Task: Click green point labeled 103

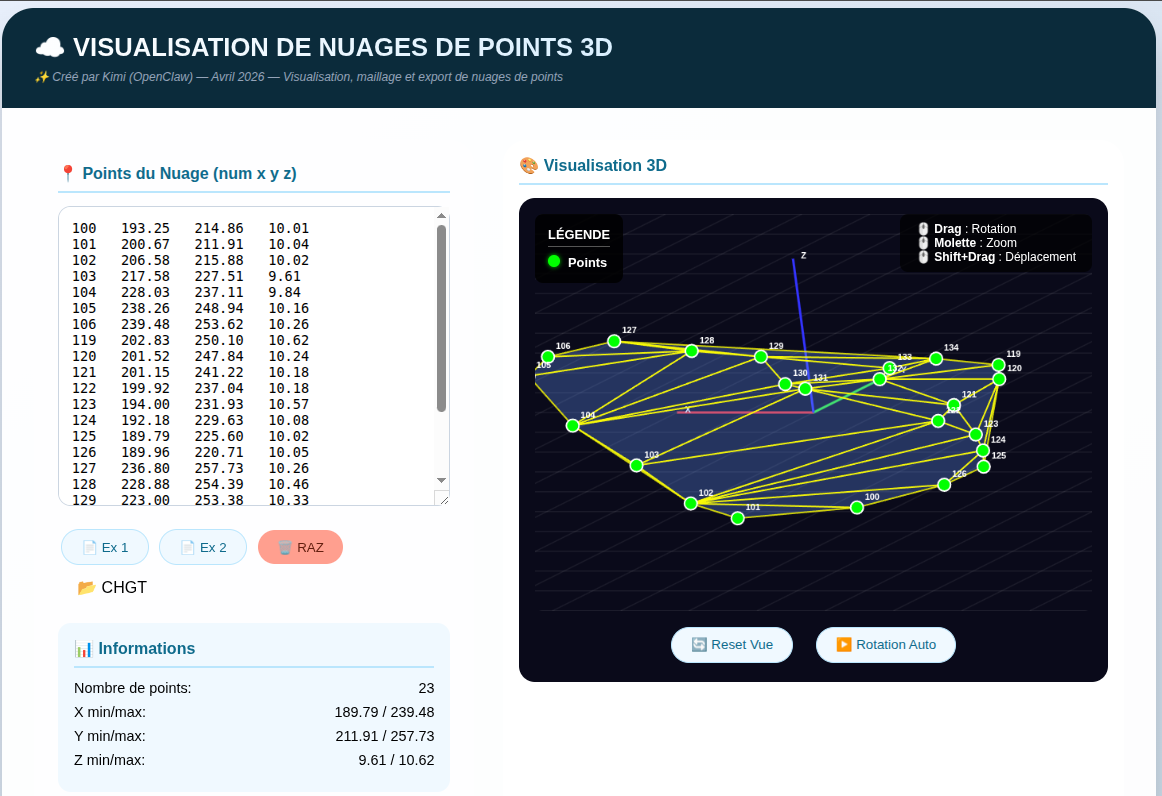Action: point(636,465)
